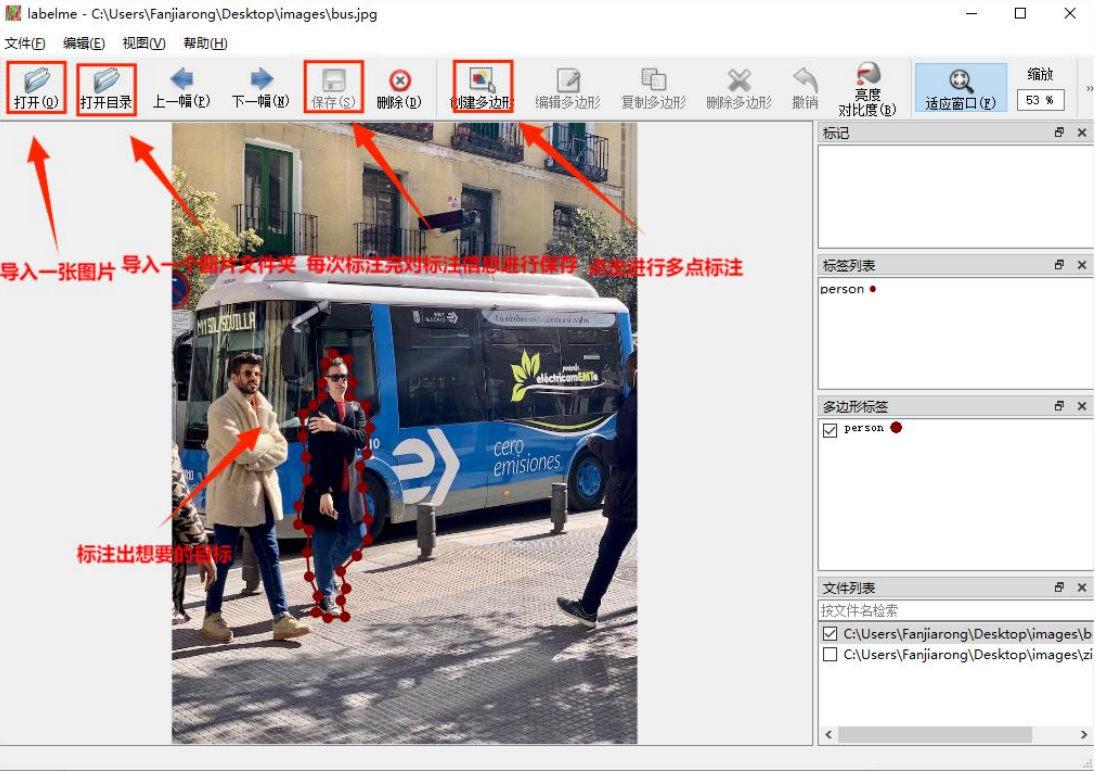Close the 文件列表 panel

click(1082, 588)
